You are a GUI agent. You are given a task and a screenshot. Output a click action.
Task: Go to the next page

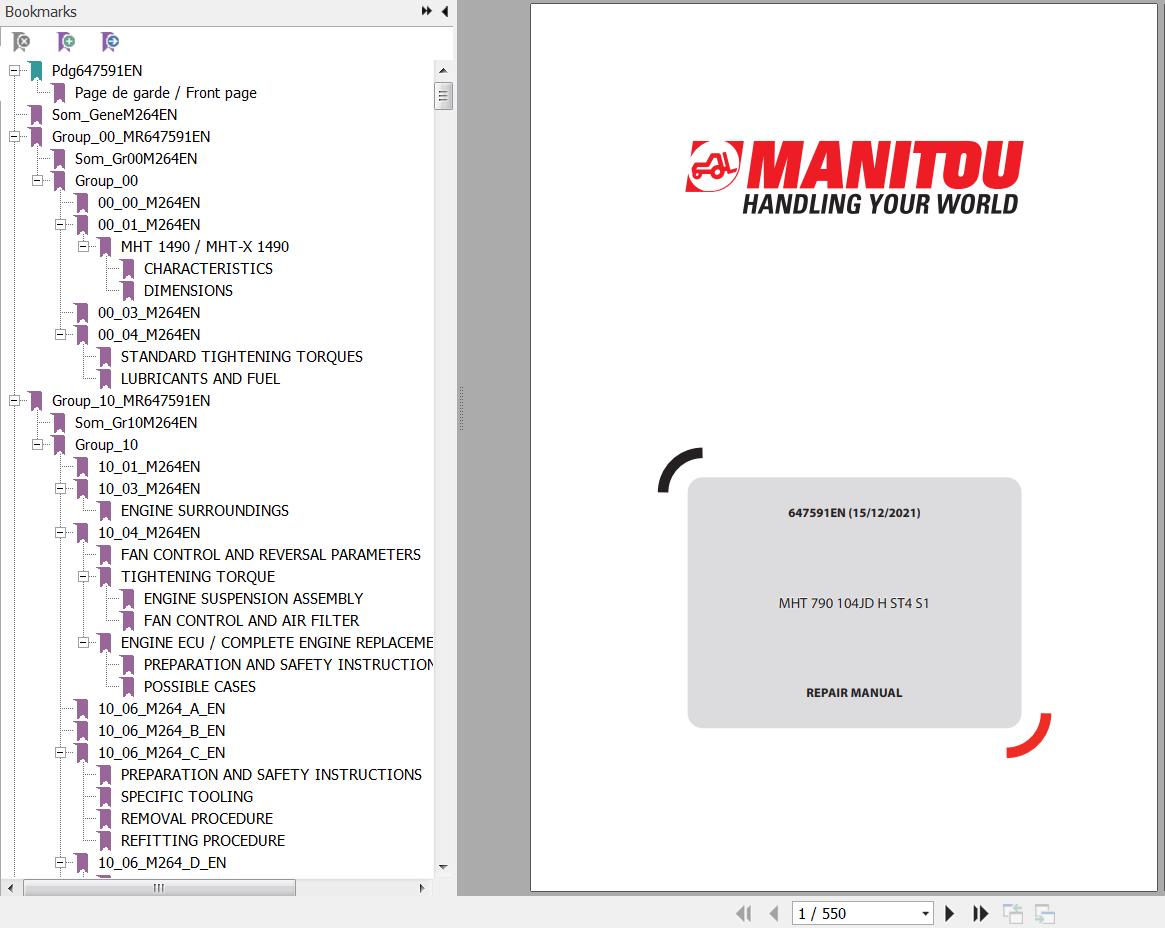coord(949,913)
